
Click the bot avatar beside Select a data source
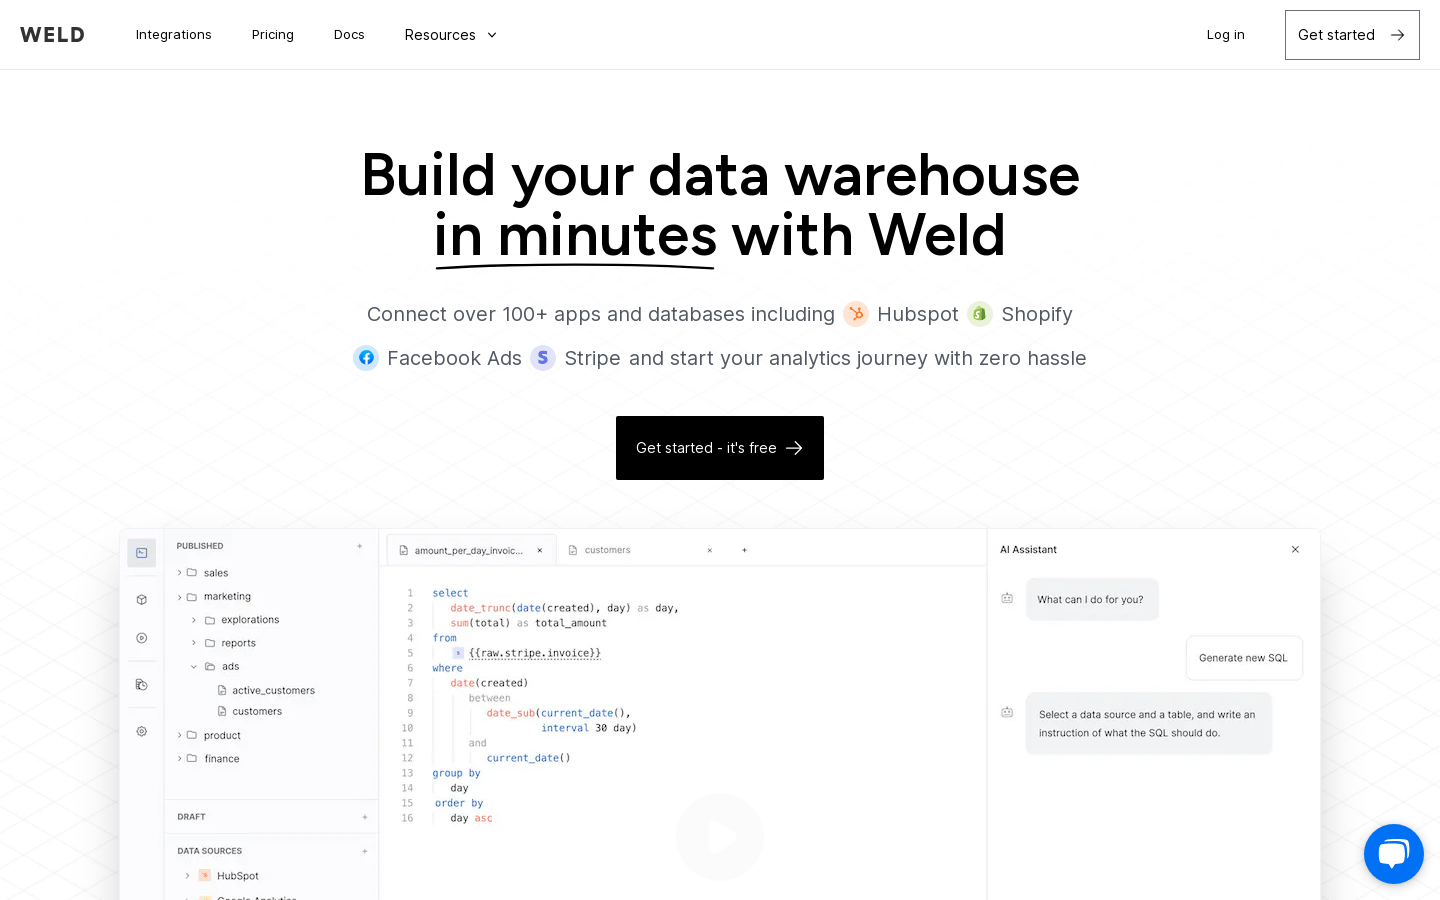1007,712
